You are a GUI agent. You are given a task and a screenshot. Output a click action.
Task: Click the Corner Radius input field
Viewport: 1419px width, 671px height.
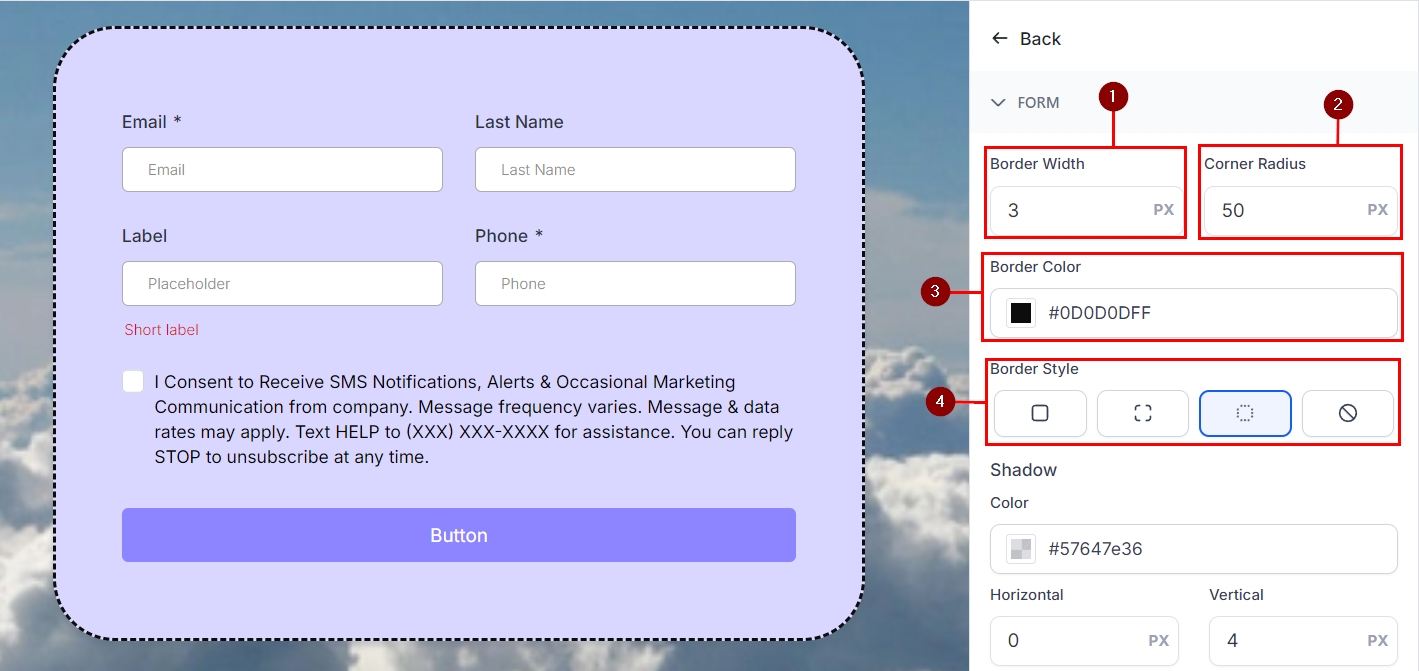[x=1285, y=210]
